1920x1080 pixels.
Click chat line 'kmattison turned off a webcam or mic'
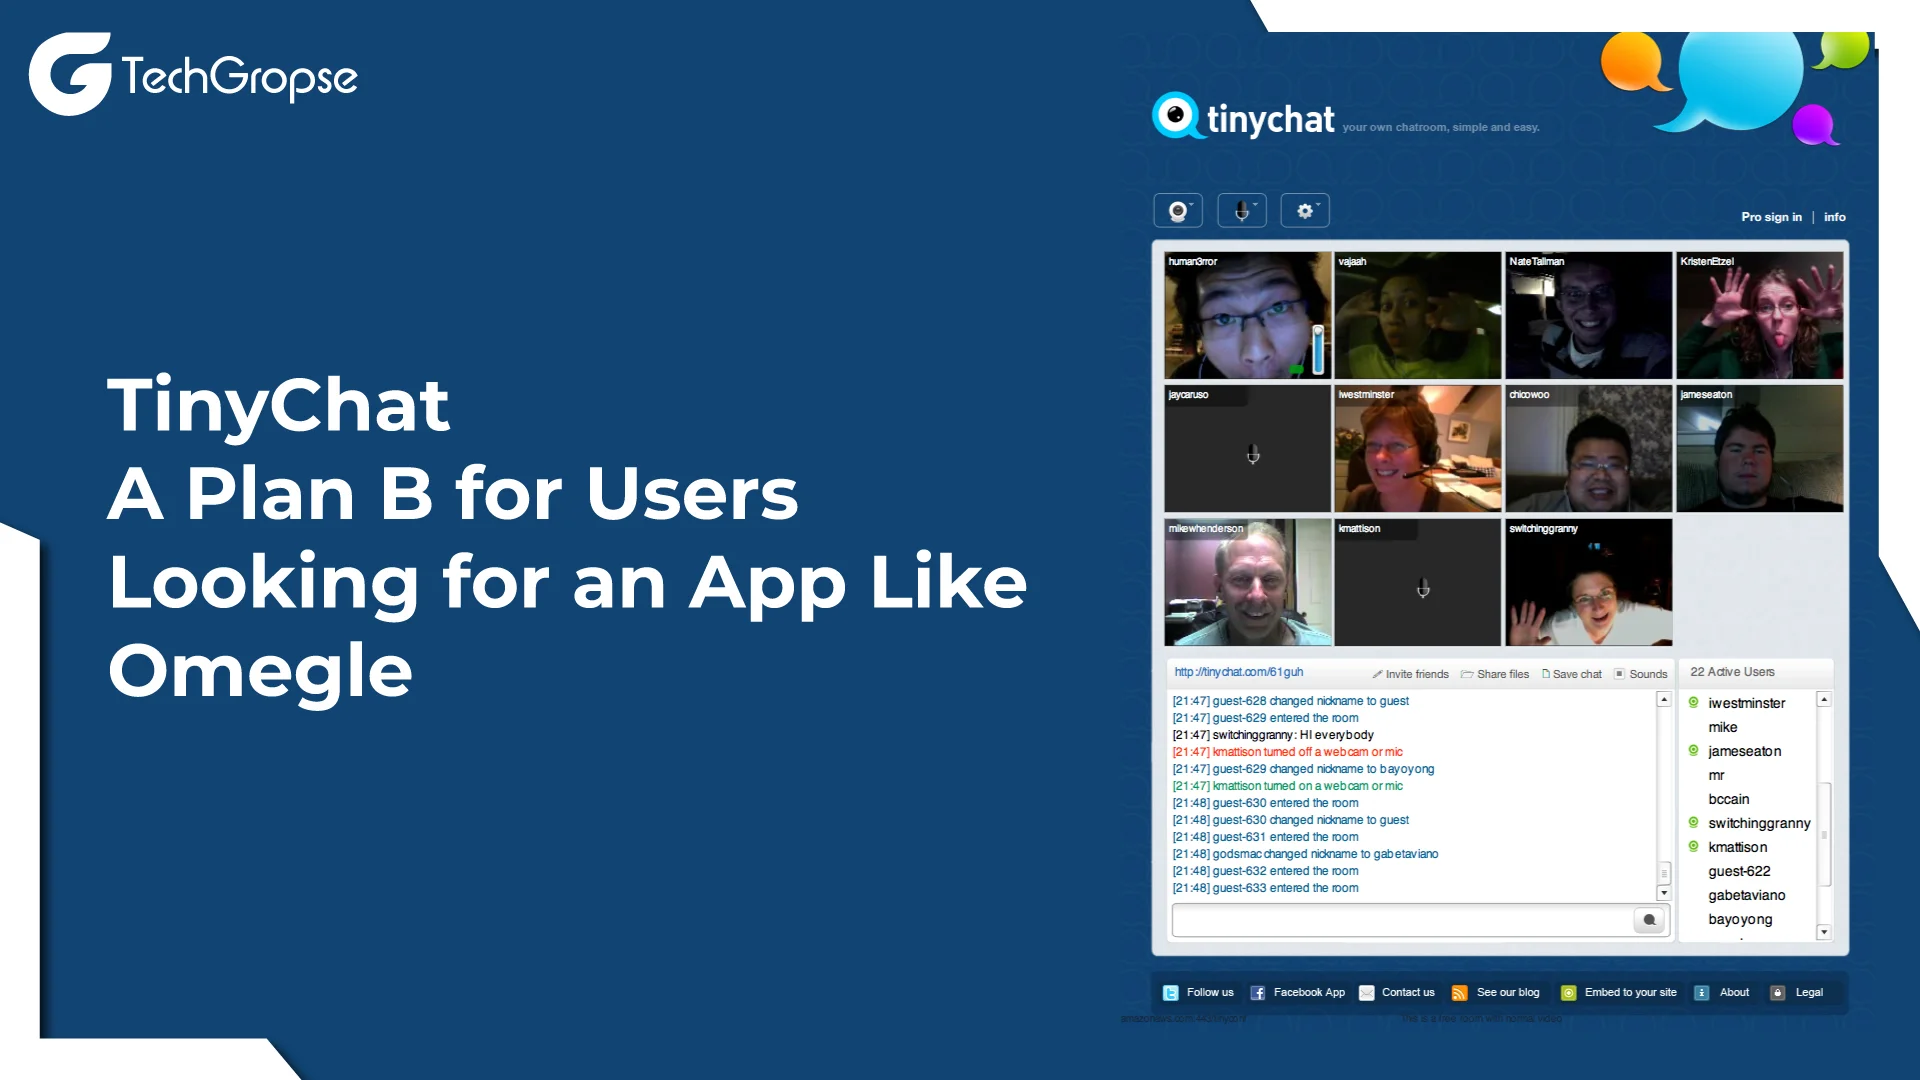pos(1287,752)
